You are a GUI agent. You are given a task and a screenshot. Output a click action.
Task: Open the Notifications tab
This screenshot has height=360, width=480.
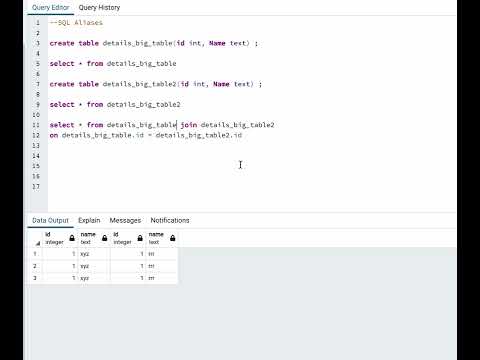point(170,220)
